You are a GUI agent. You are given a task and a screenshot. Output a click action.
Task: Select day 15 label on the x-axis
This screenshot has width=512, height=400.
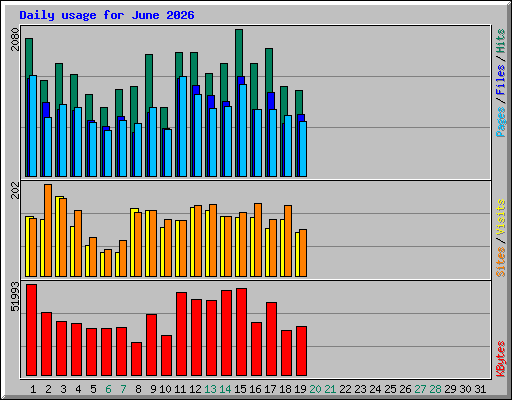coord(240,389)
